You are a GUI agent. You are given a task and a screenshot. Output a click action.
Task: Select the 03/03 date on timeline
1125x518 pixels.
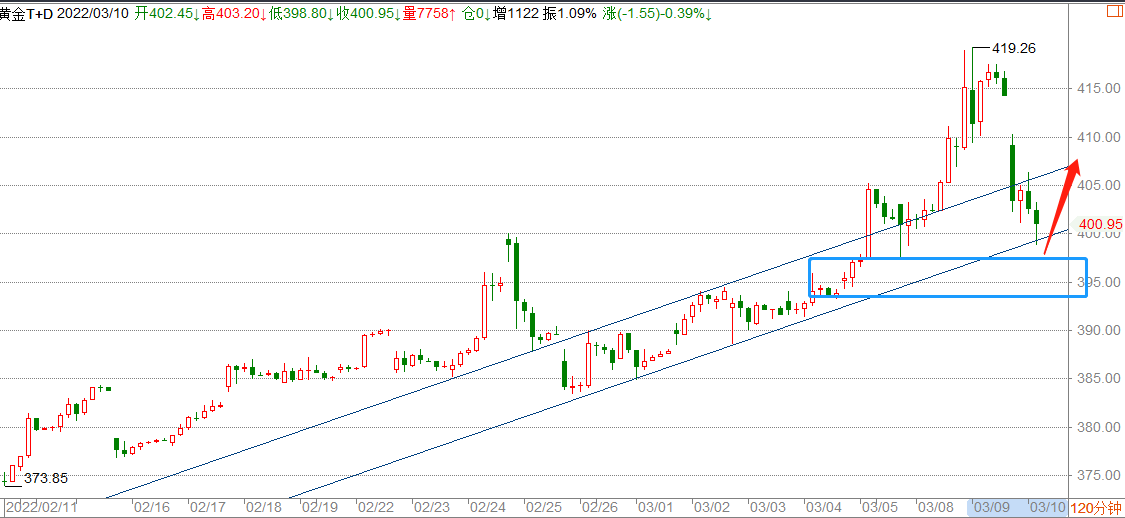767,507
